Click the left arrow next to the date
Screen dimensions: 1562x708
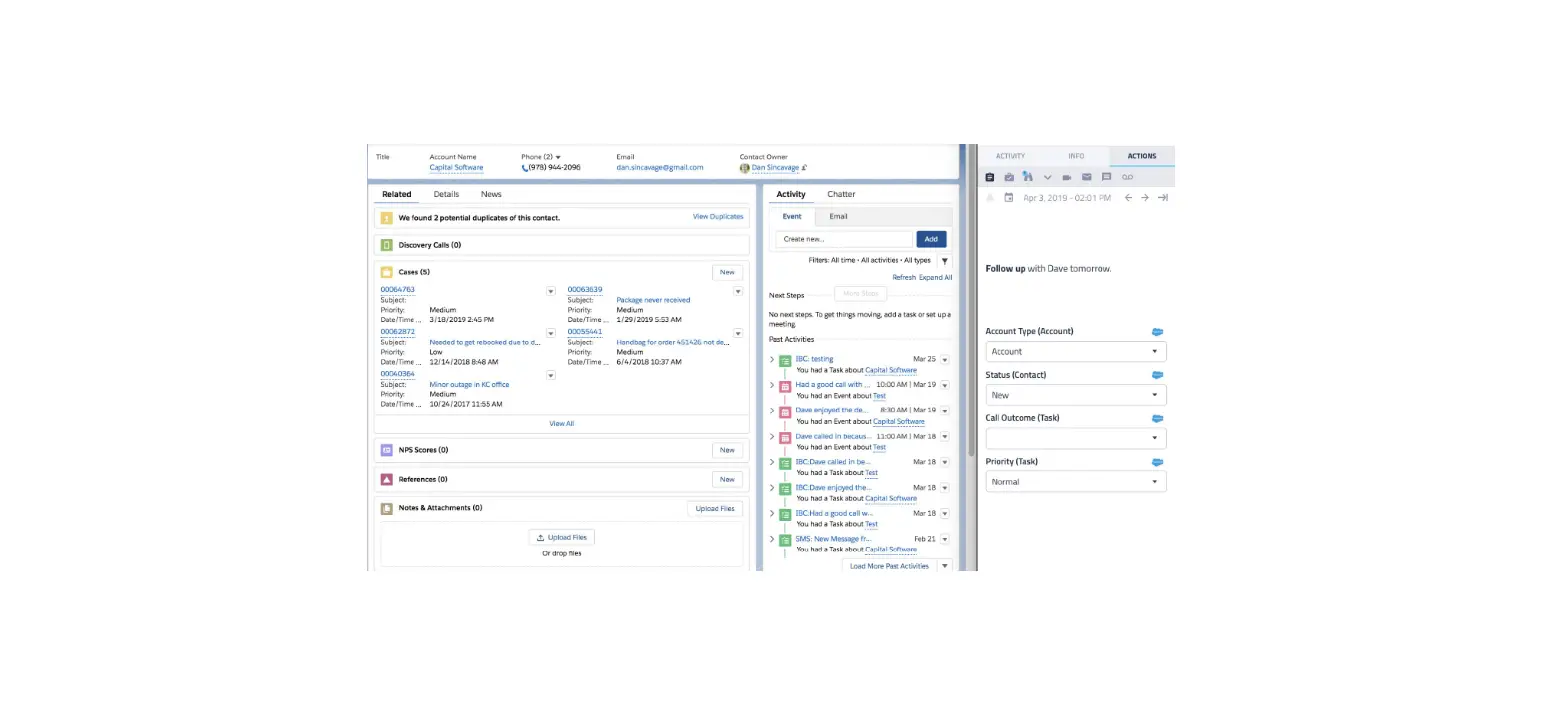pos(1128,198)
